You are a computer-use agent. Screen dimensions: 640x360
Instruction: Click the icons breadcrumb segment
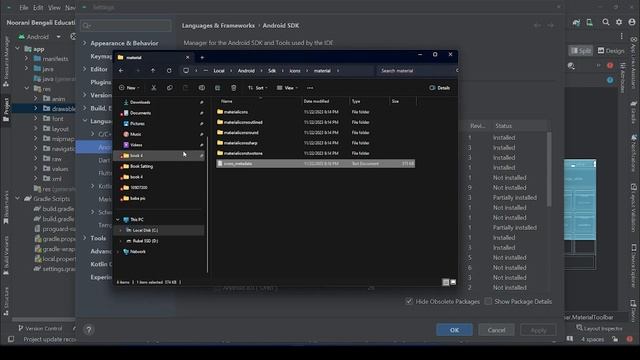click(295, 71)
